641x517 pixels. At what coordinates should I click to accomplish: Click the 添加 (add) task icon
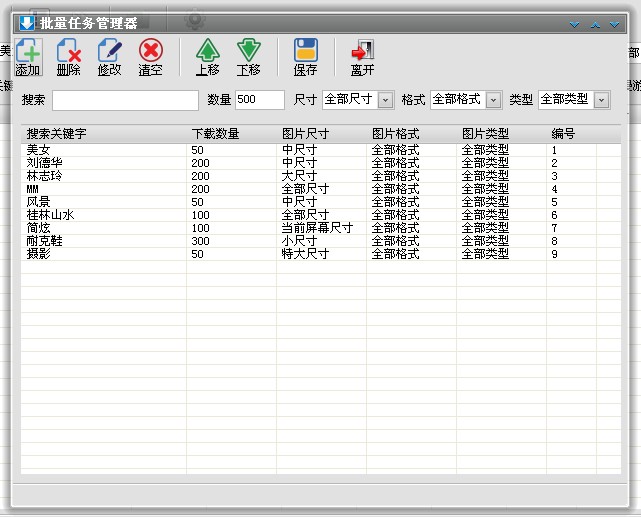28,57
